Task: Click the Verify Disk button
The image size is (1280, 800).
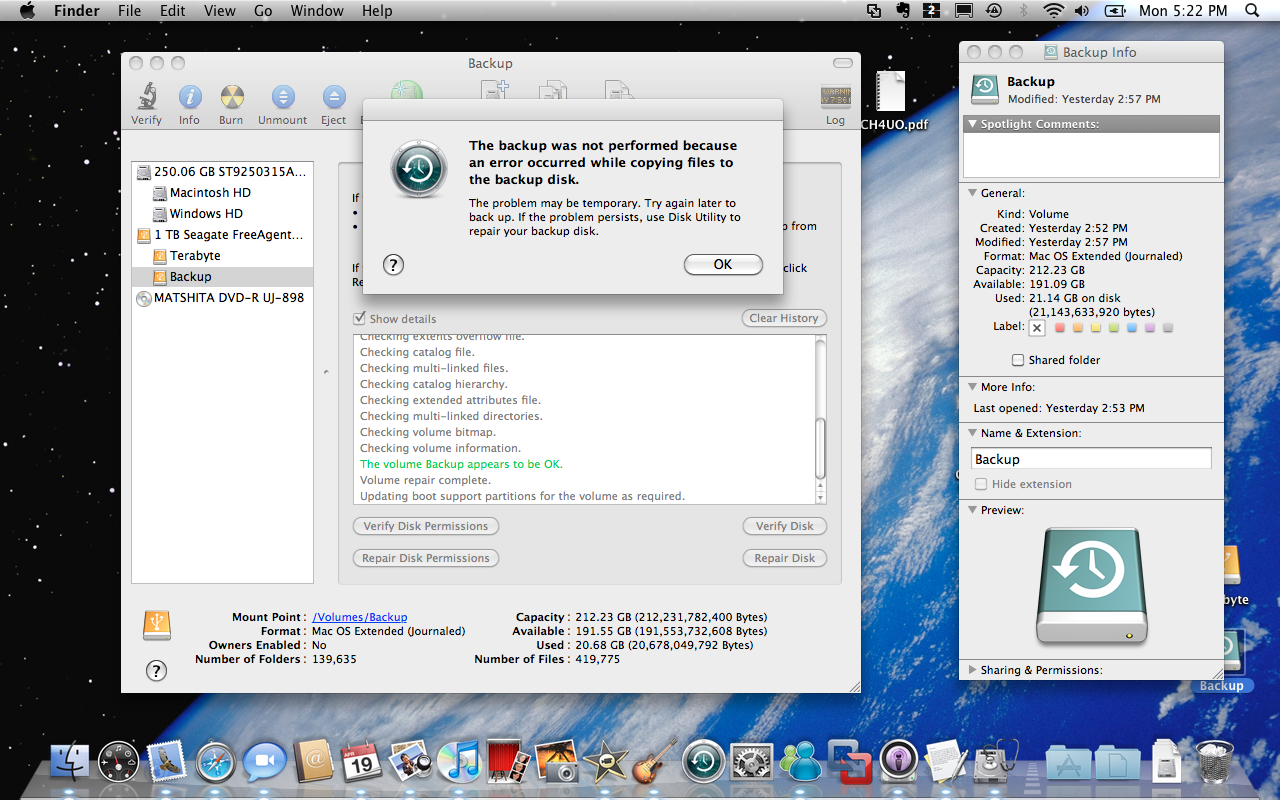Action: tap(785, 526)
